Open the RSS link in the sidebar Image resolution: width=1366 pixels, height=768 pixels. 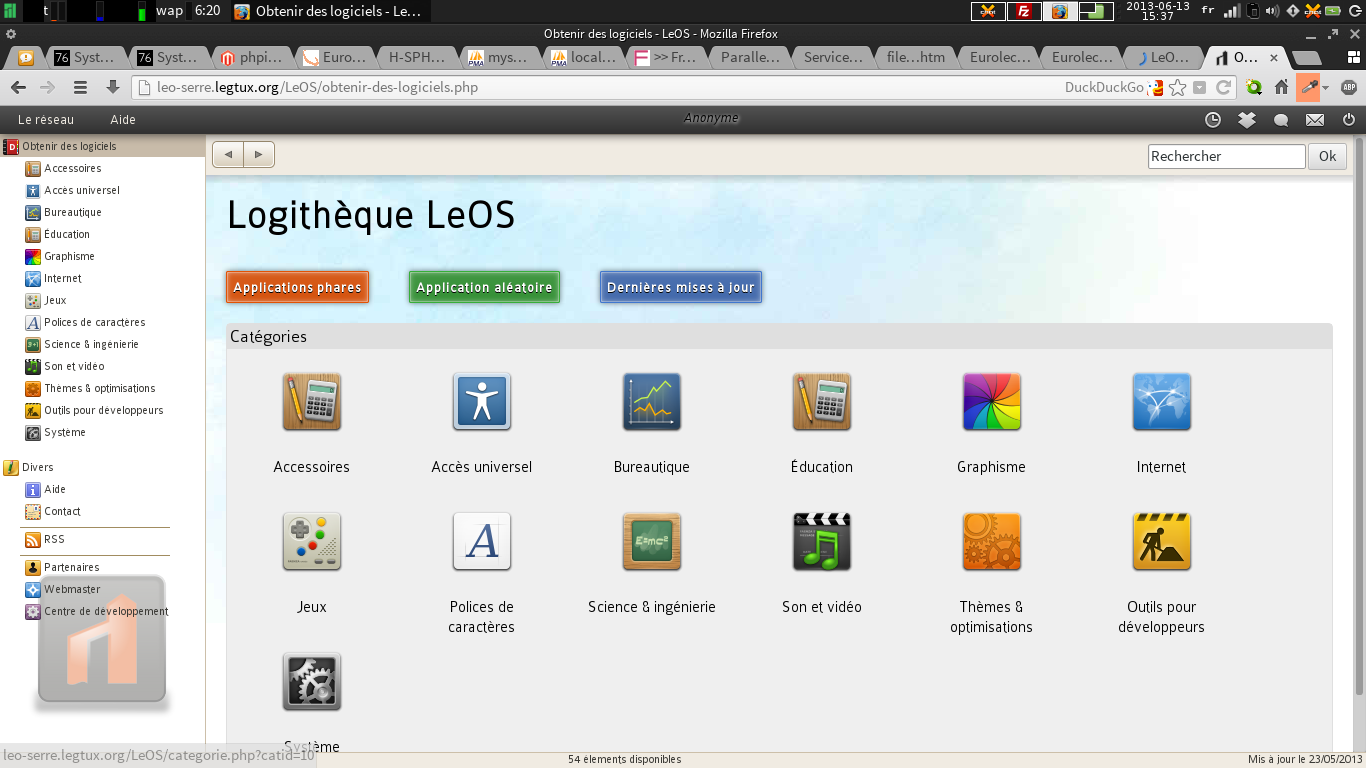54,539
